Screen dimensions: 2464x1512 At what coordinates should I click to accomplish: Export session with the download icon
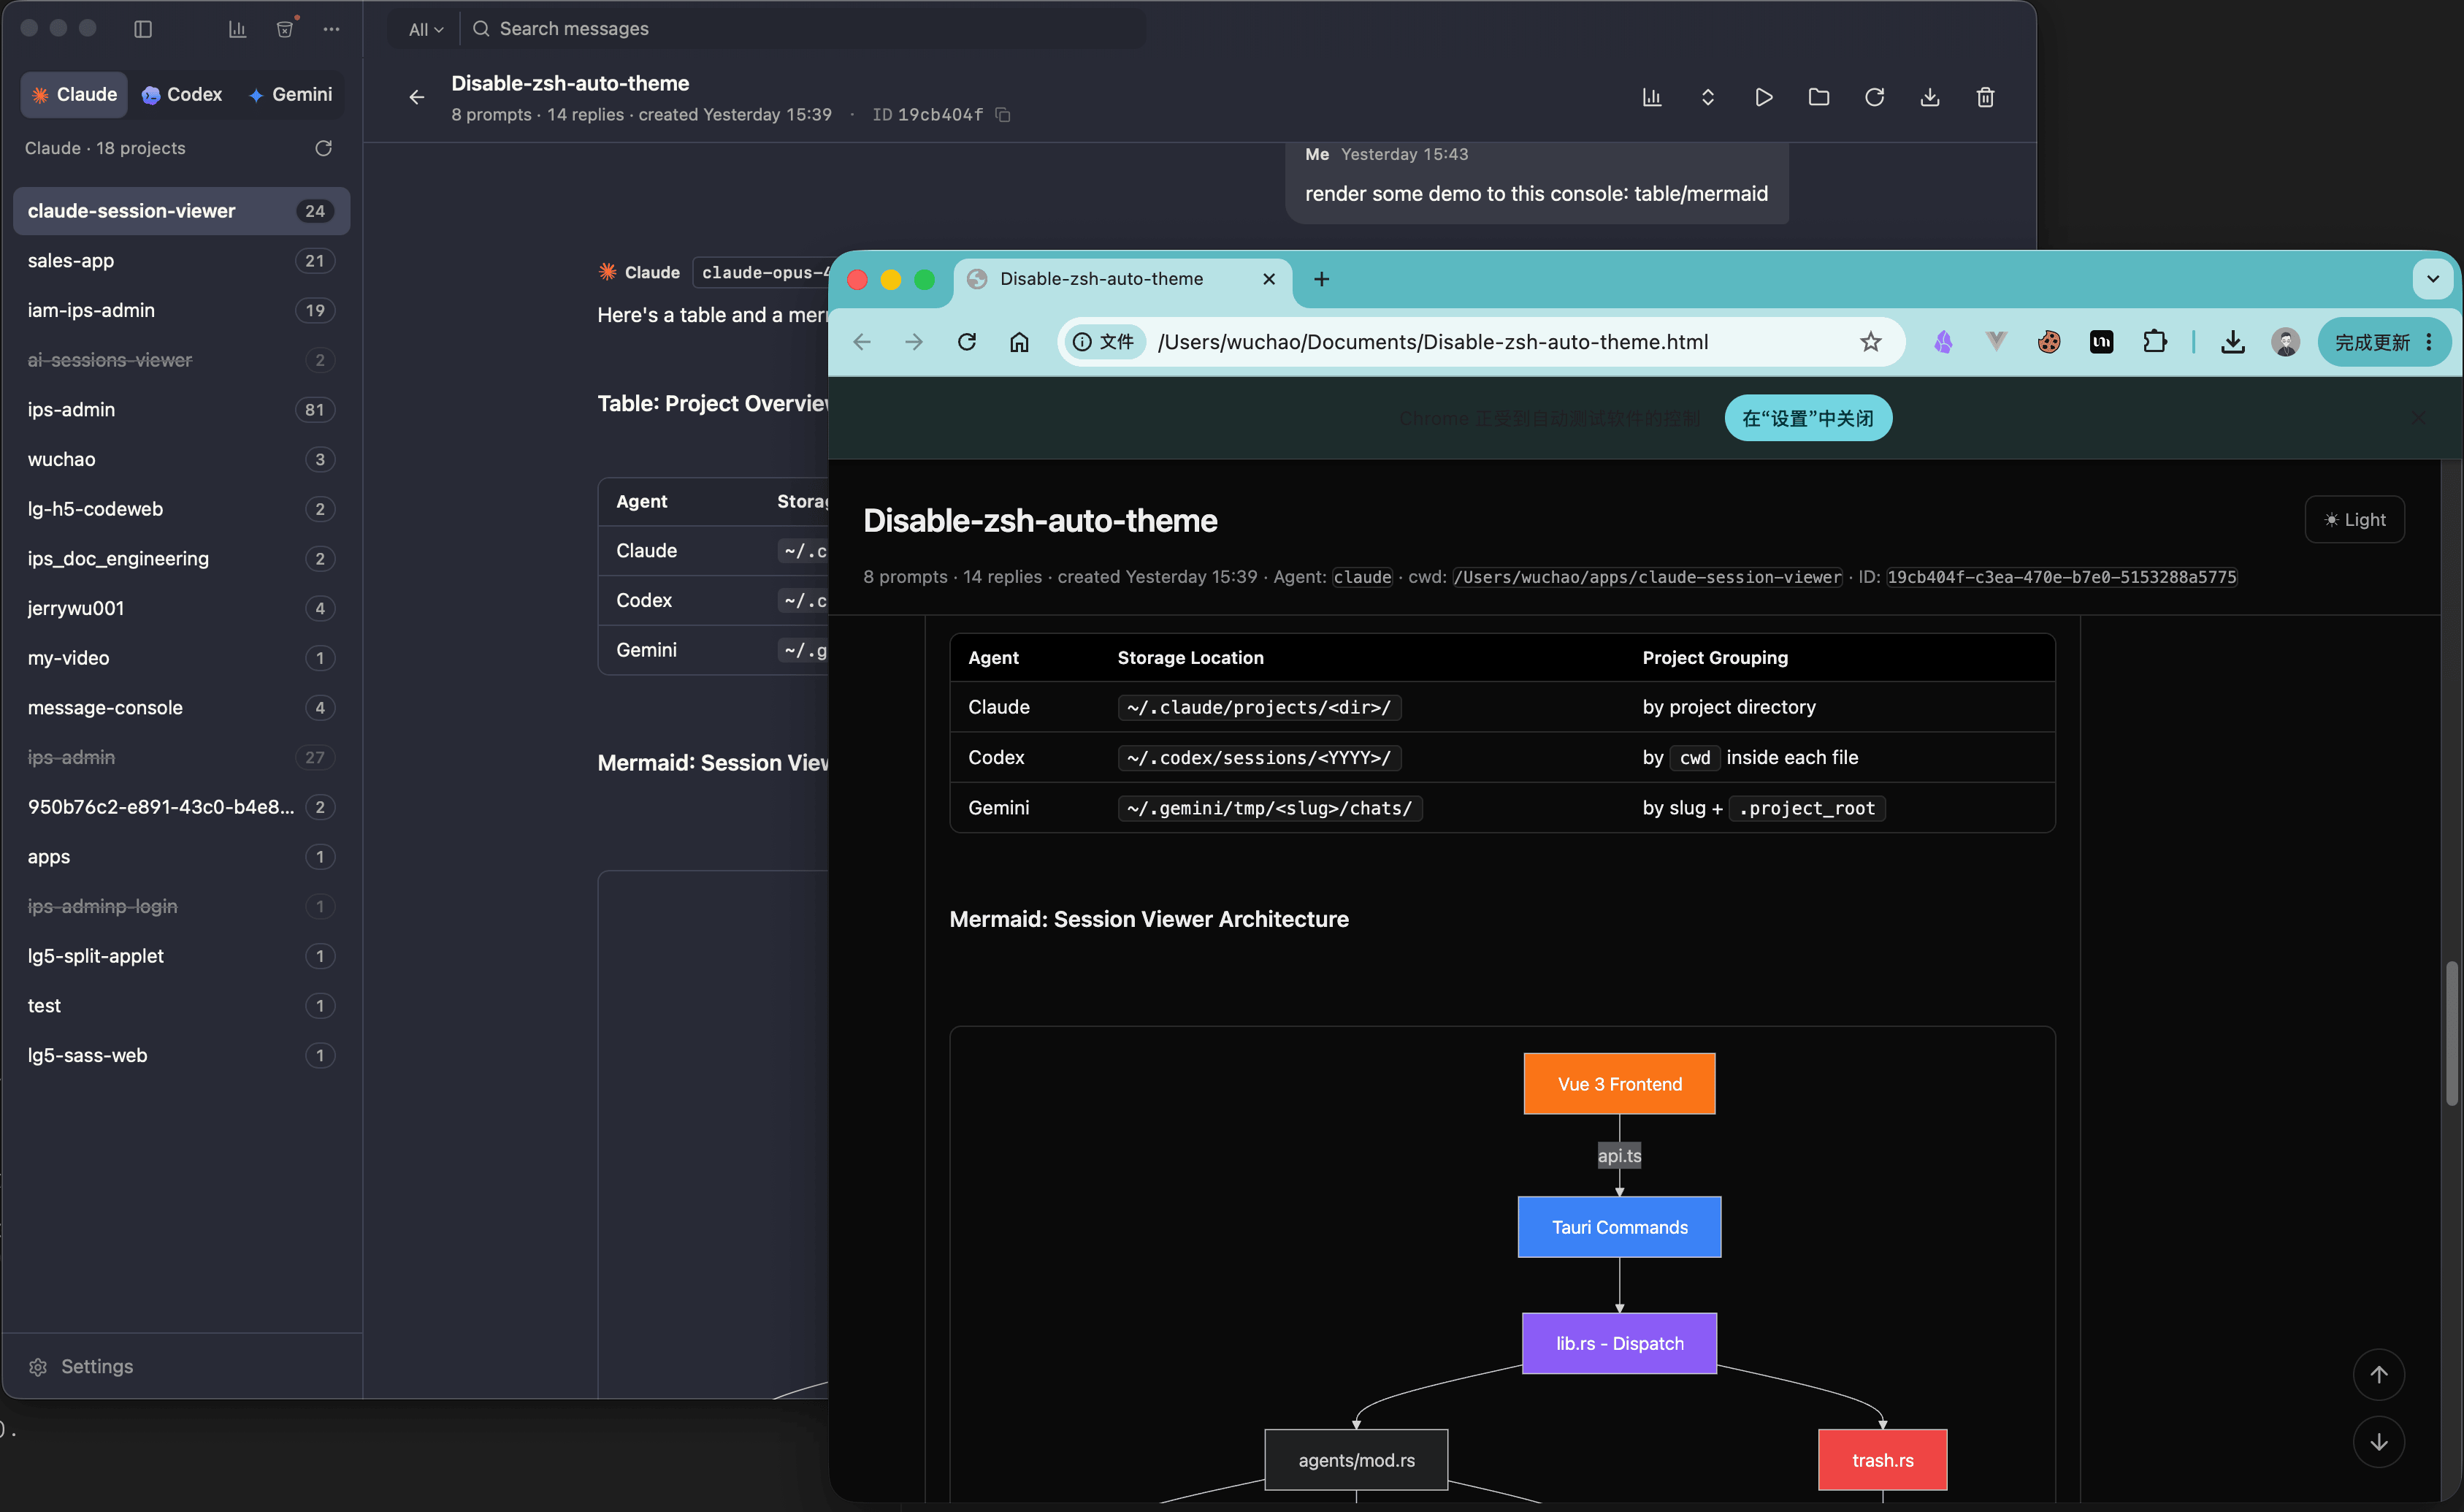[x=1930, y=97]
